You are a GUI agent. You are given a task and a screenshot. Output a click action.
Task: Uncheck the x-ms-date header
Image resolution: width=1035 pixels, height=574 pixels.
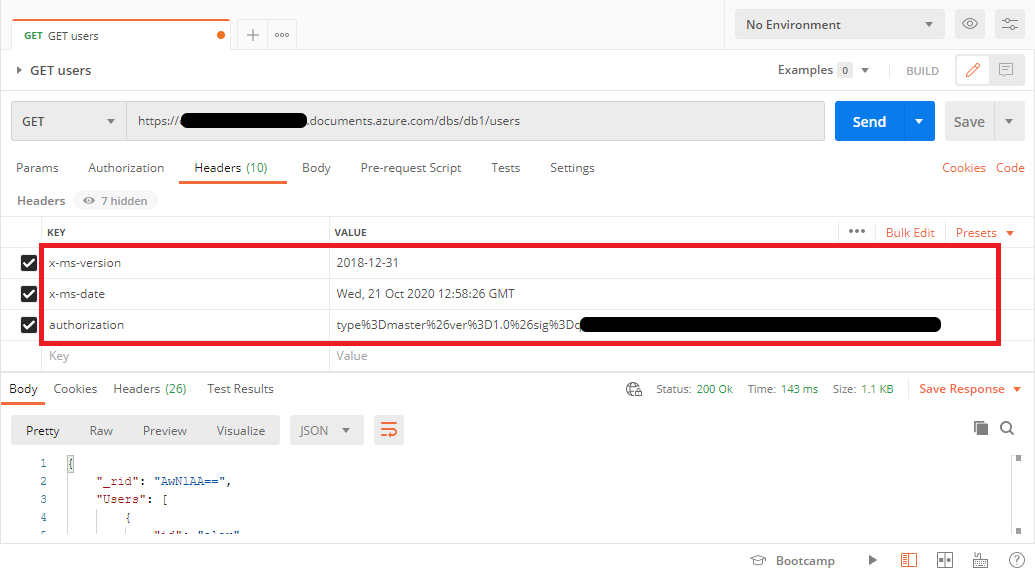pos(28,294)
